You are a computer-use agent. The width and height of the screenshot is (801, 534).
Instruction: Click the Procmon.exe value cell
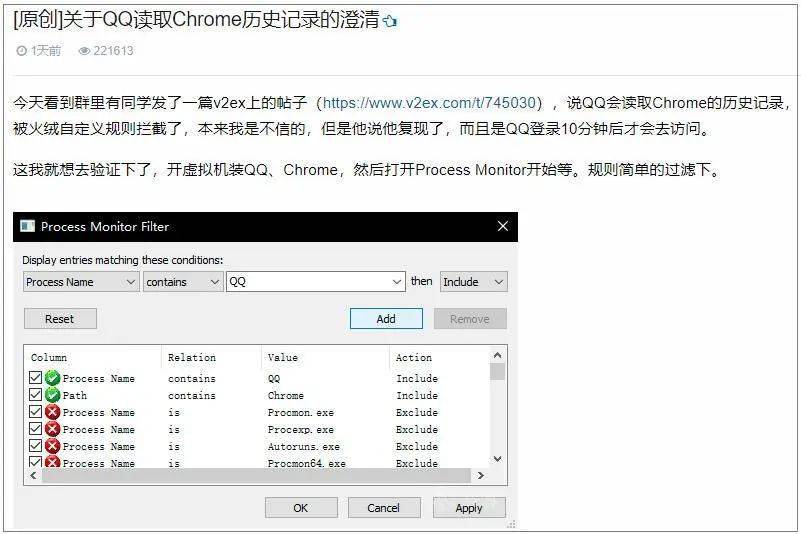click(300, 412)
